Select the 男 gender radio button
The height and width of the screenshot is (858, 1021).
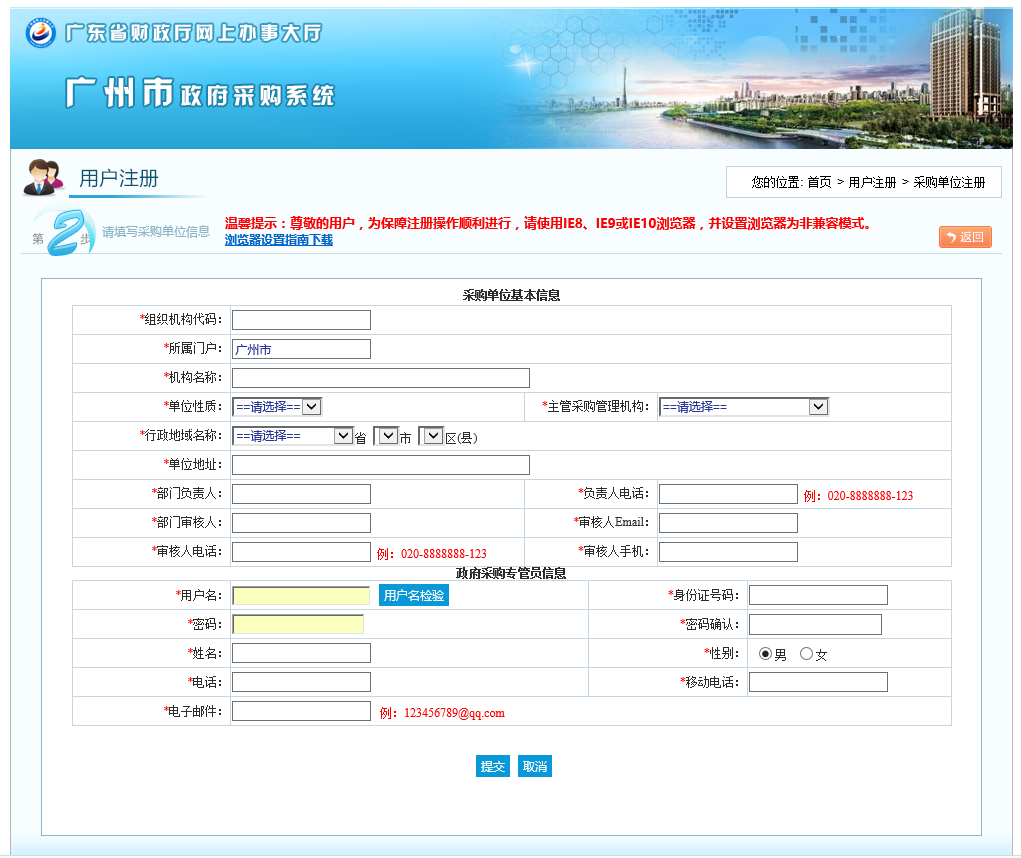pos(766,654)
